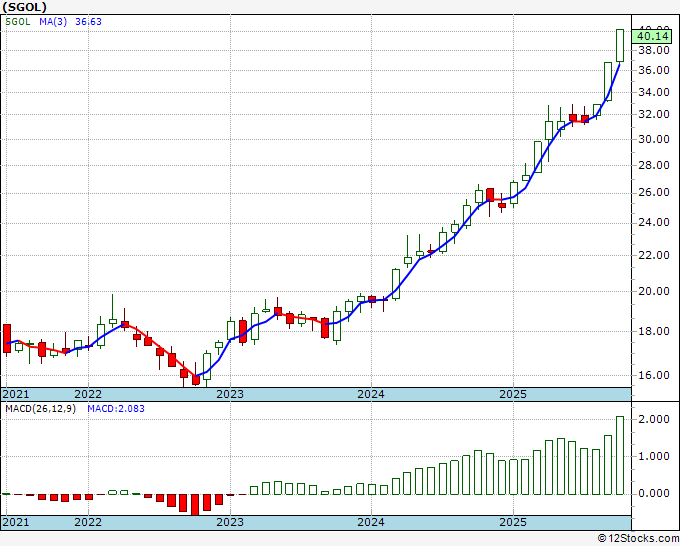Click 2021 on the price chart timeline

pyautogui.click(x=16, y=394)
